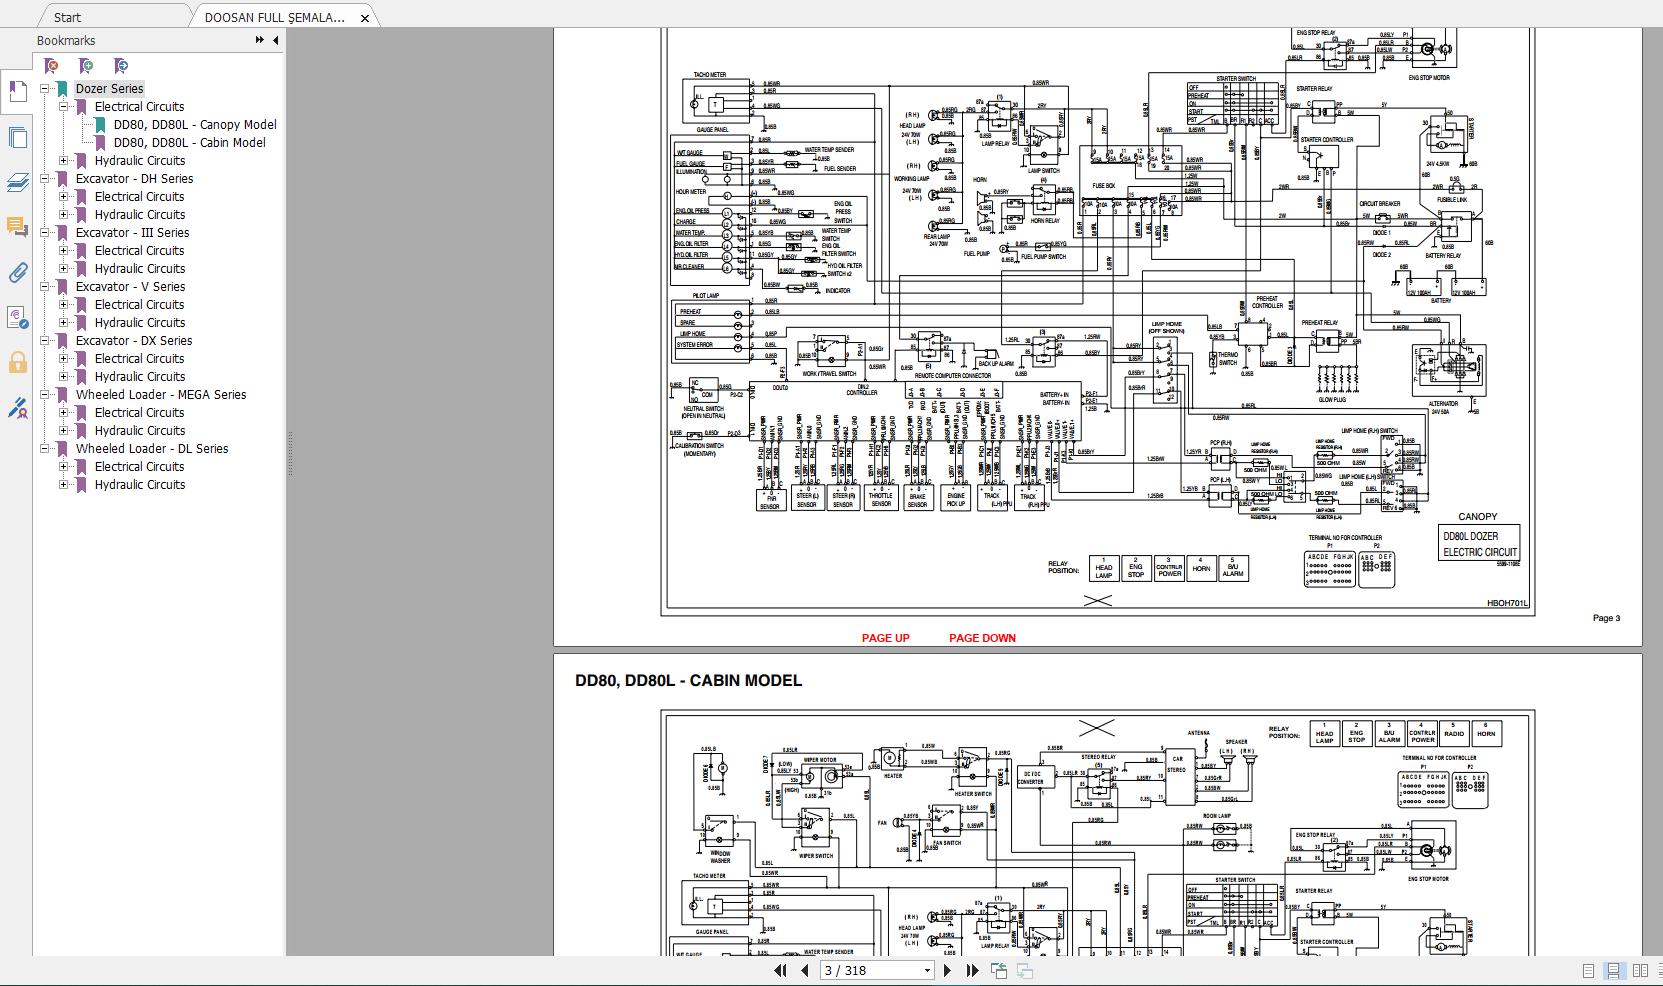Open the Page Thumbnails panel
This screenshot has width=1663, height=986.
(17, 137)
